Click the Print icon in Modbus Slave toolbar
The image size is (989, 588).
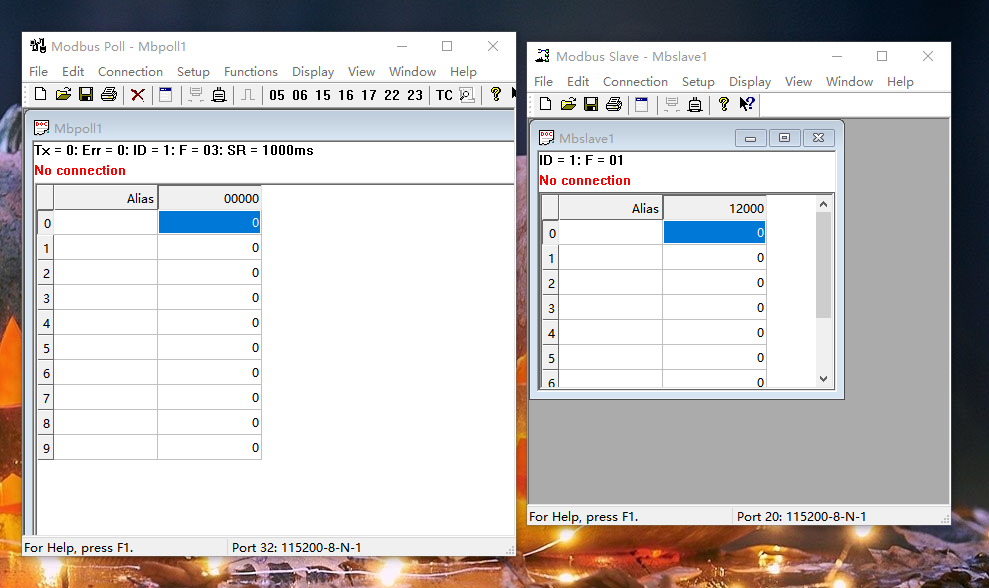click(x=614, y=105)
